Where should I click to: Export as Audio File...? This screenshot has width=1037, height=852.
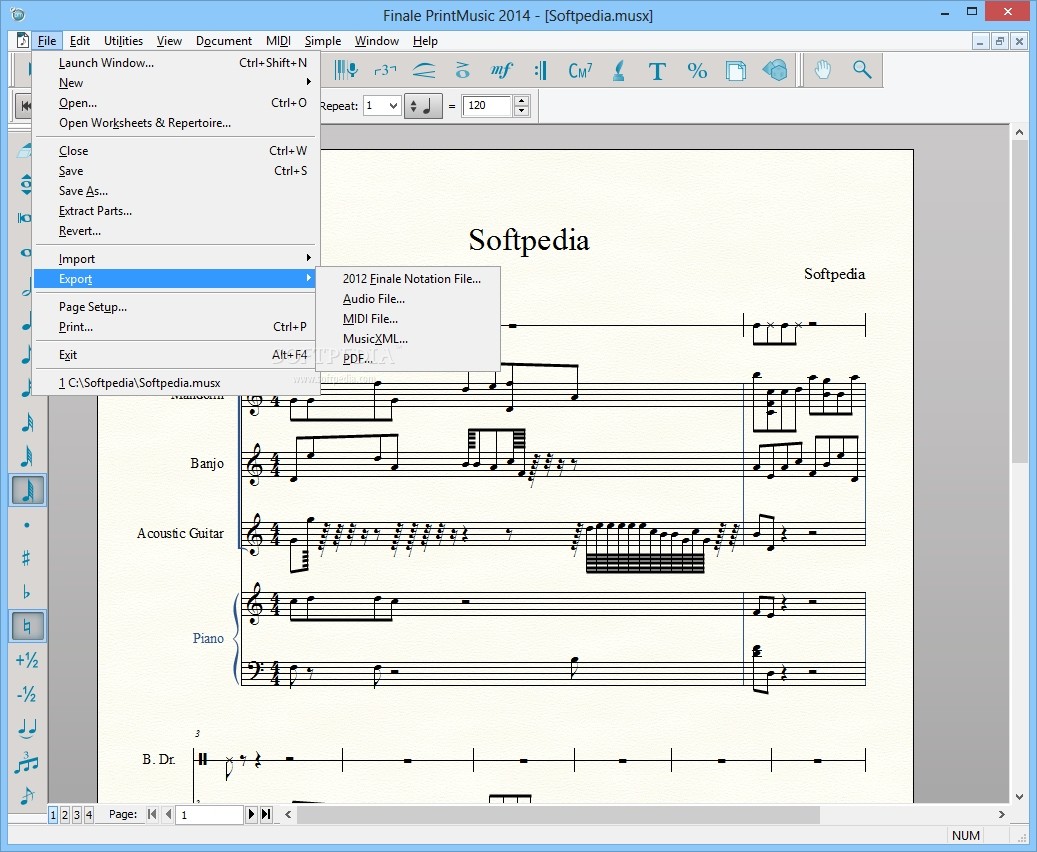pos(408,298)
